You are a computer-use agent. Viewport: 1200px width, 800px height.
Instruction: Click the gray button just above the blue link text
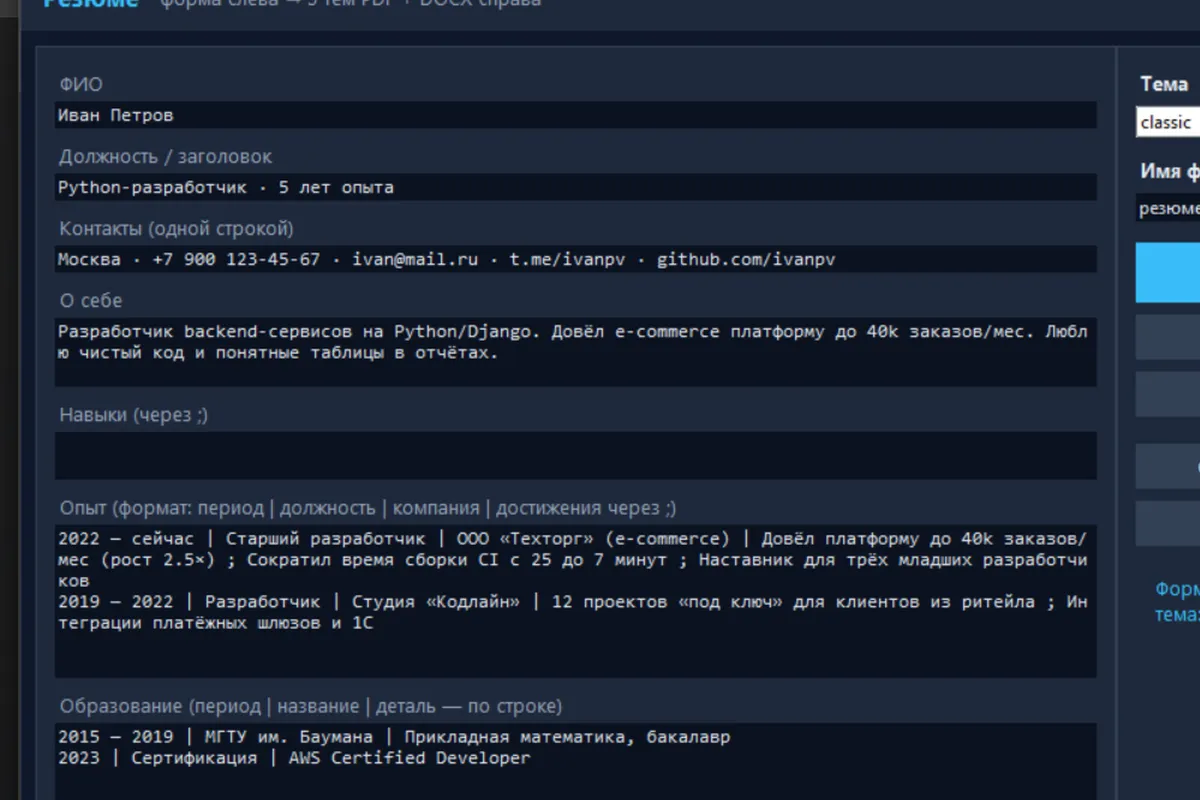[x=1168, y=523]
